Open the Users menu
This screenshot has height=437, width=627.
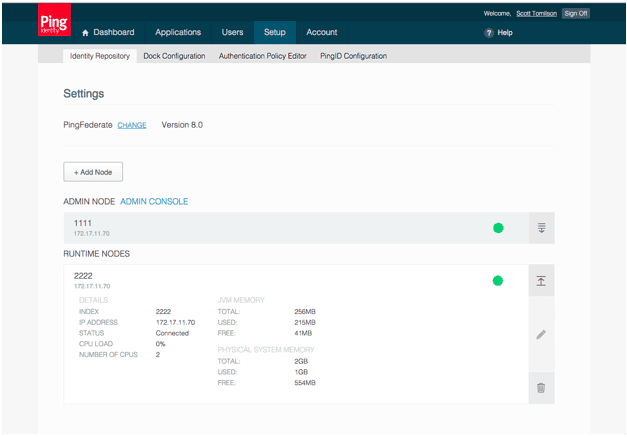[232, 32]
